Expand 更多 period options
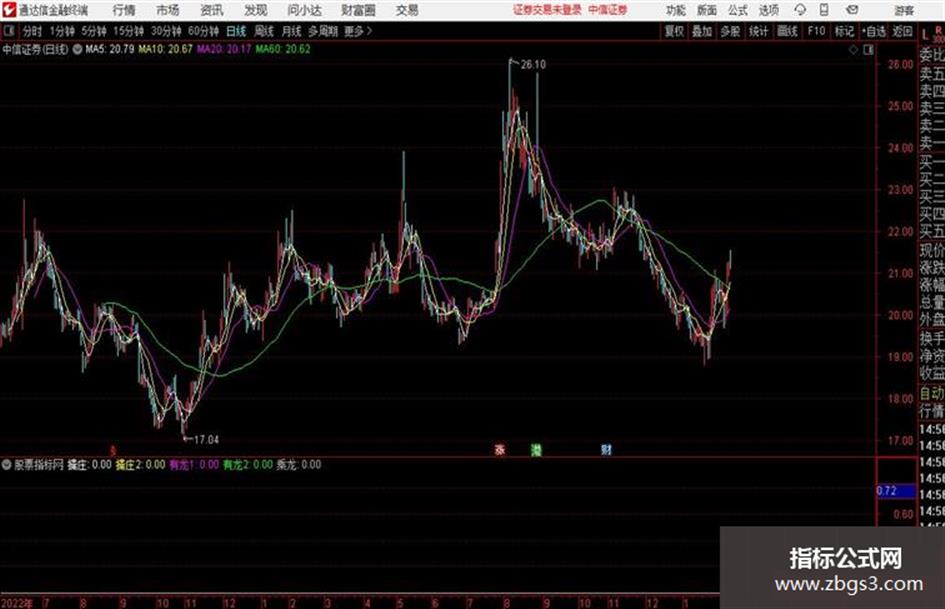 [358, 31]
